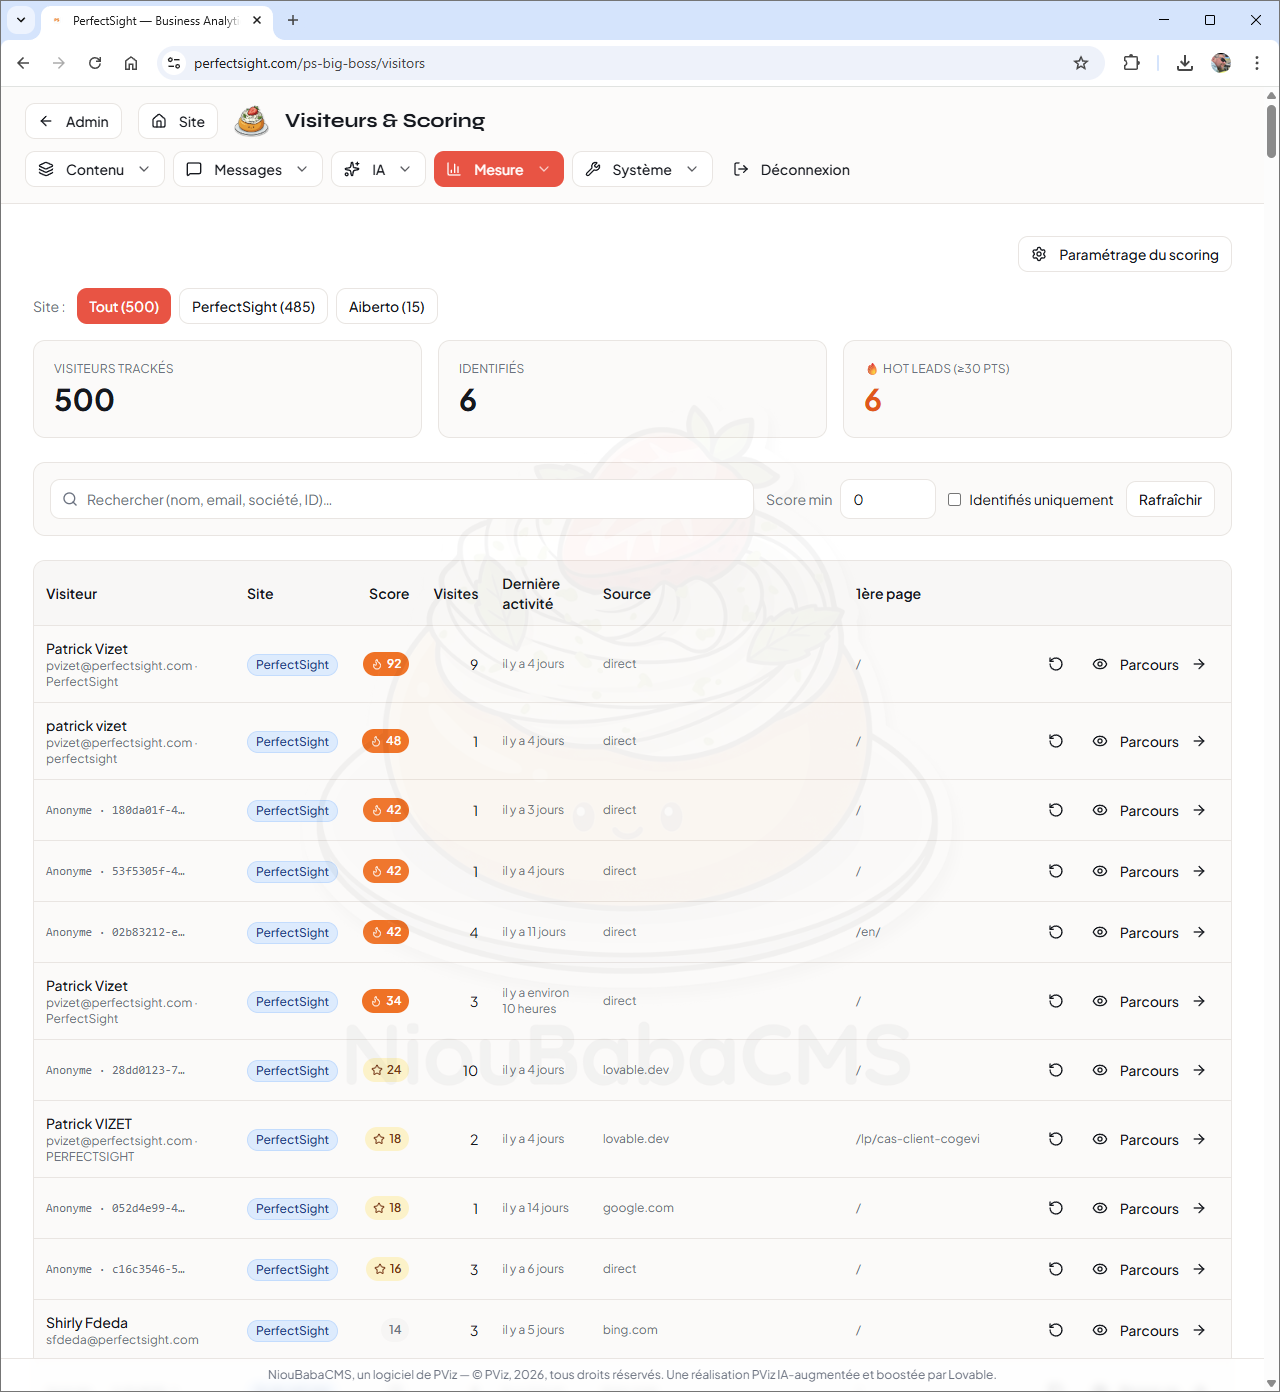
Task: Click the eye icon for Anonyme 052d4e99
Action: (1100, 1208)
